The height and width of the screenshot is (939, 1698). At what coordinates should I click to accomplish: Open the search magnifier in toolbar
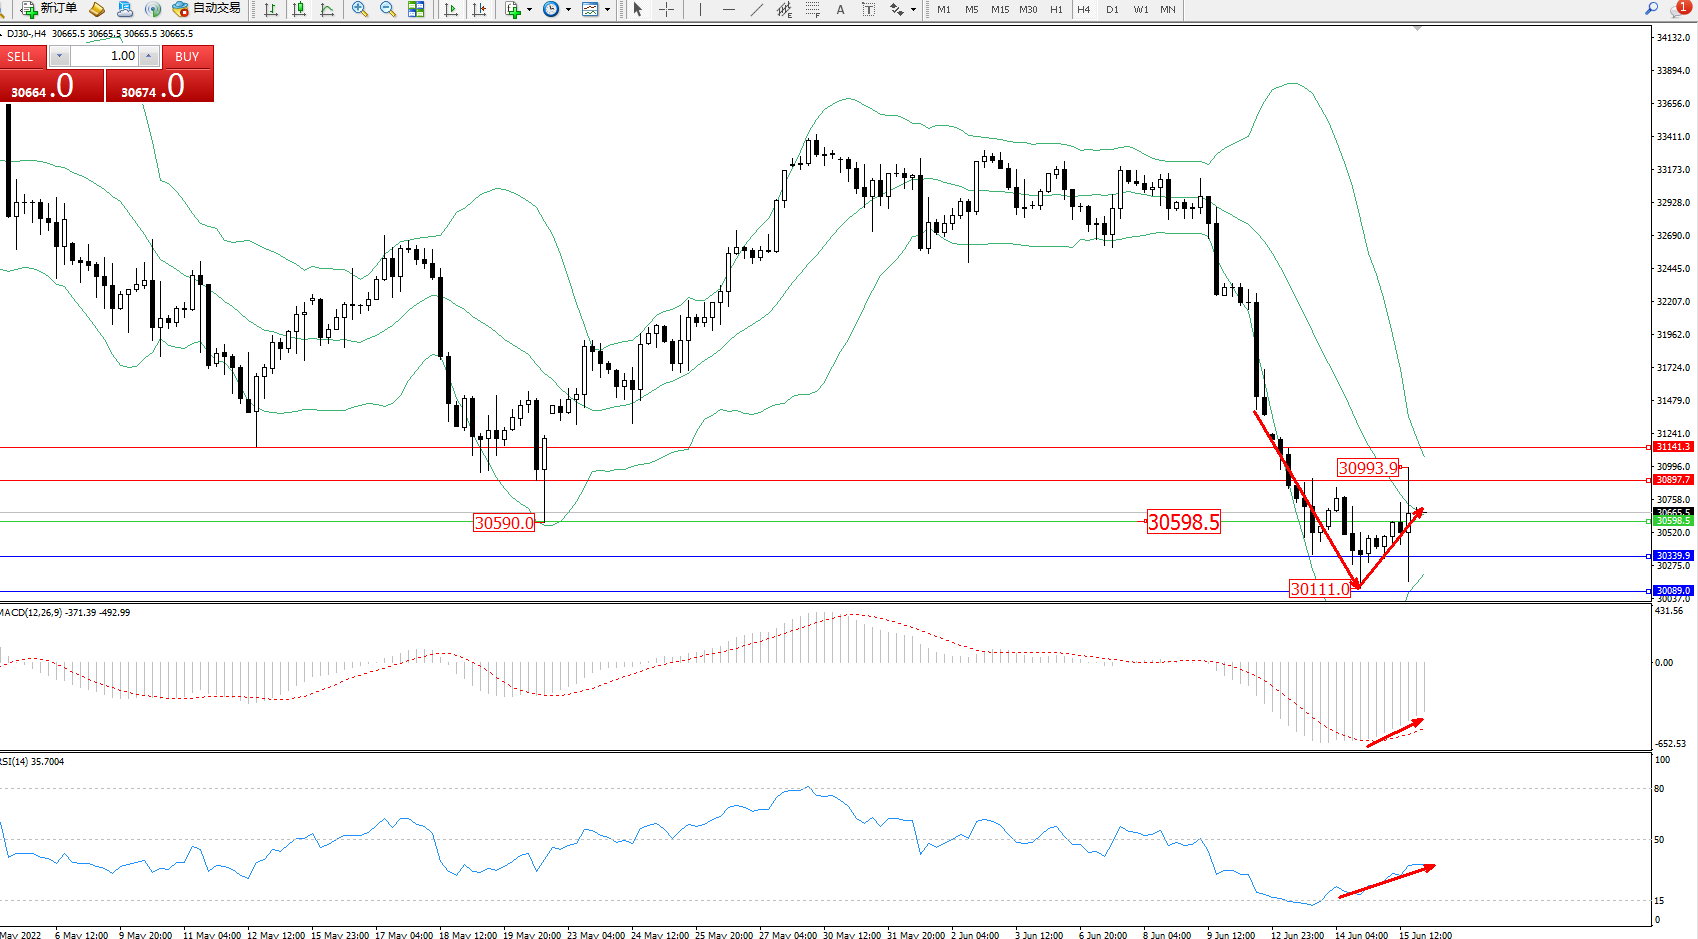(x=1651, y=9)
